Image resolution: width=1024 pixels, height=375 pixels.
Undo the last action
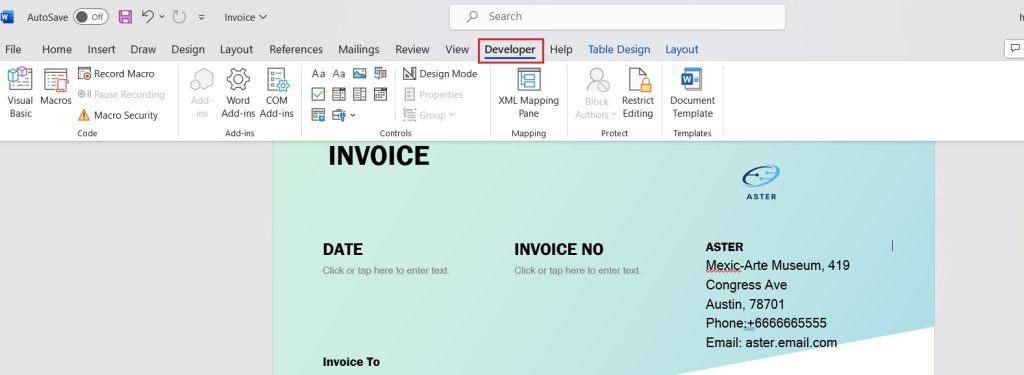click(x=148, y=17)
